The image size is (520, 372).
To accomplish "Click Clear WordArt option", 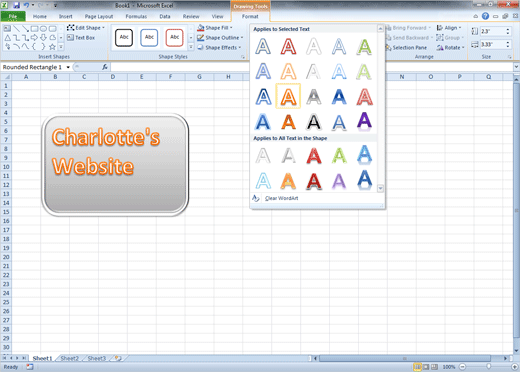I will click(282, 198).
